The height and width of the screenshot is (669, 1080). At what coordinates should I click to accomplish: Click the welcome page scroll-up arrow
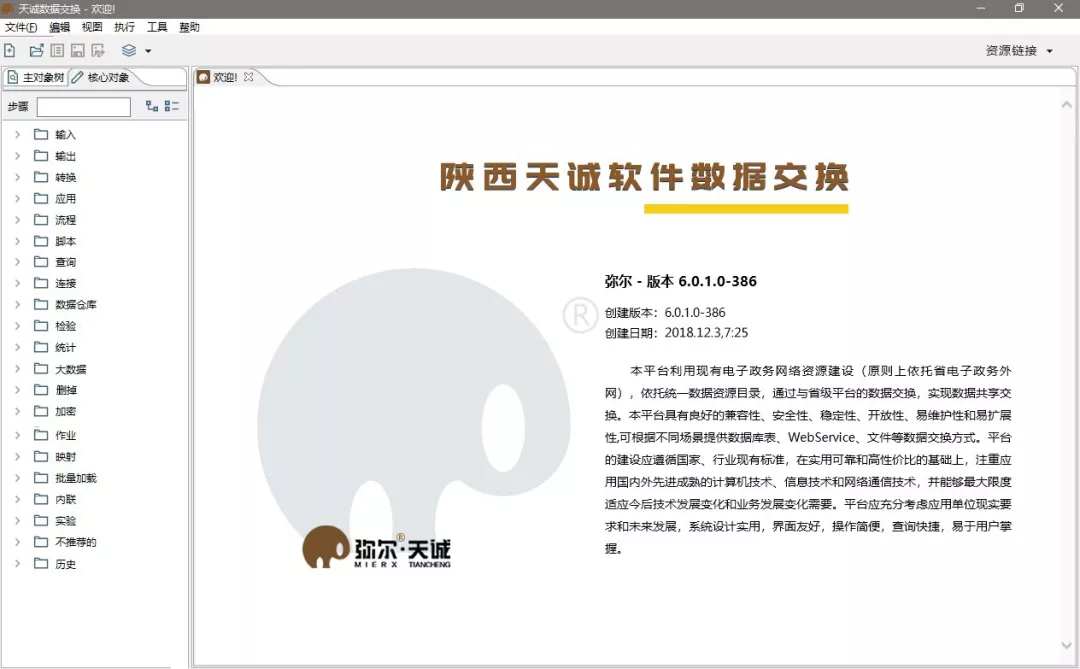(x=1066, y=105)
